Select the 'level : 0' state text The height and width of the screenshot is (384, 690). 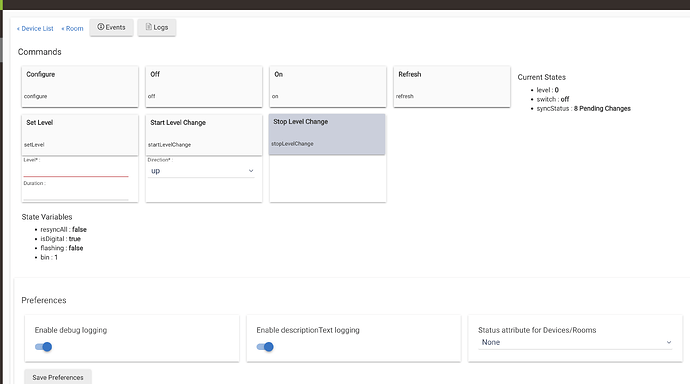coord(547,90)
